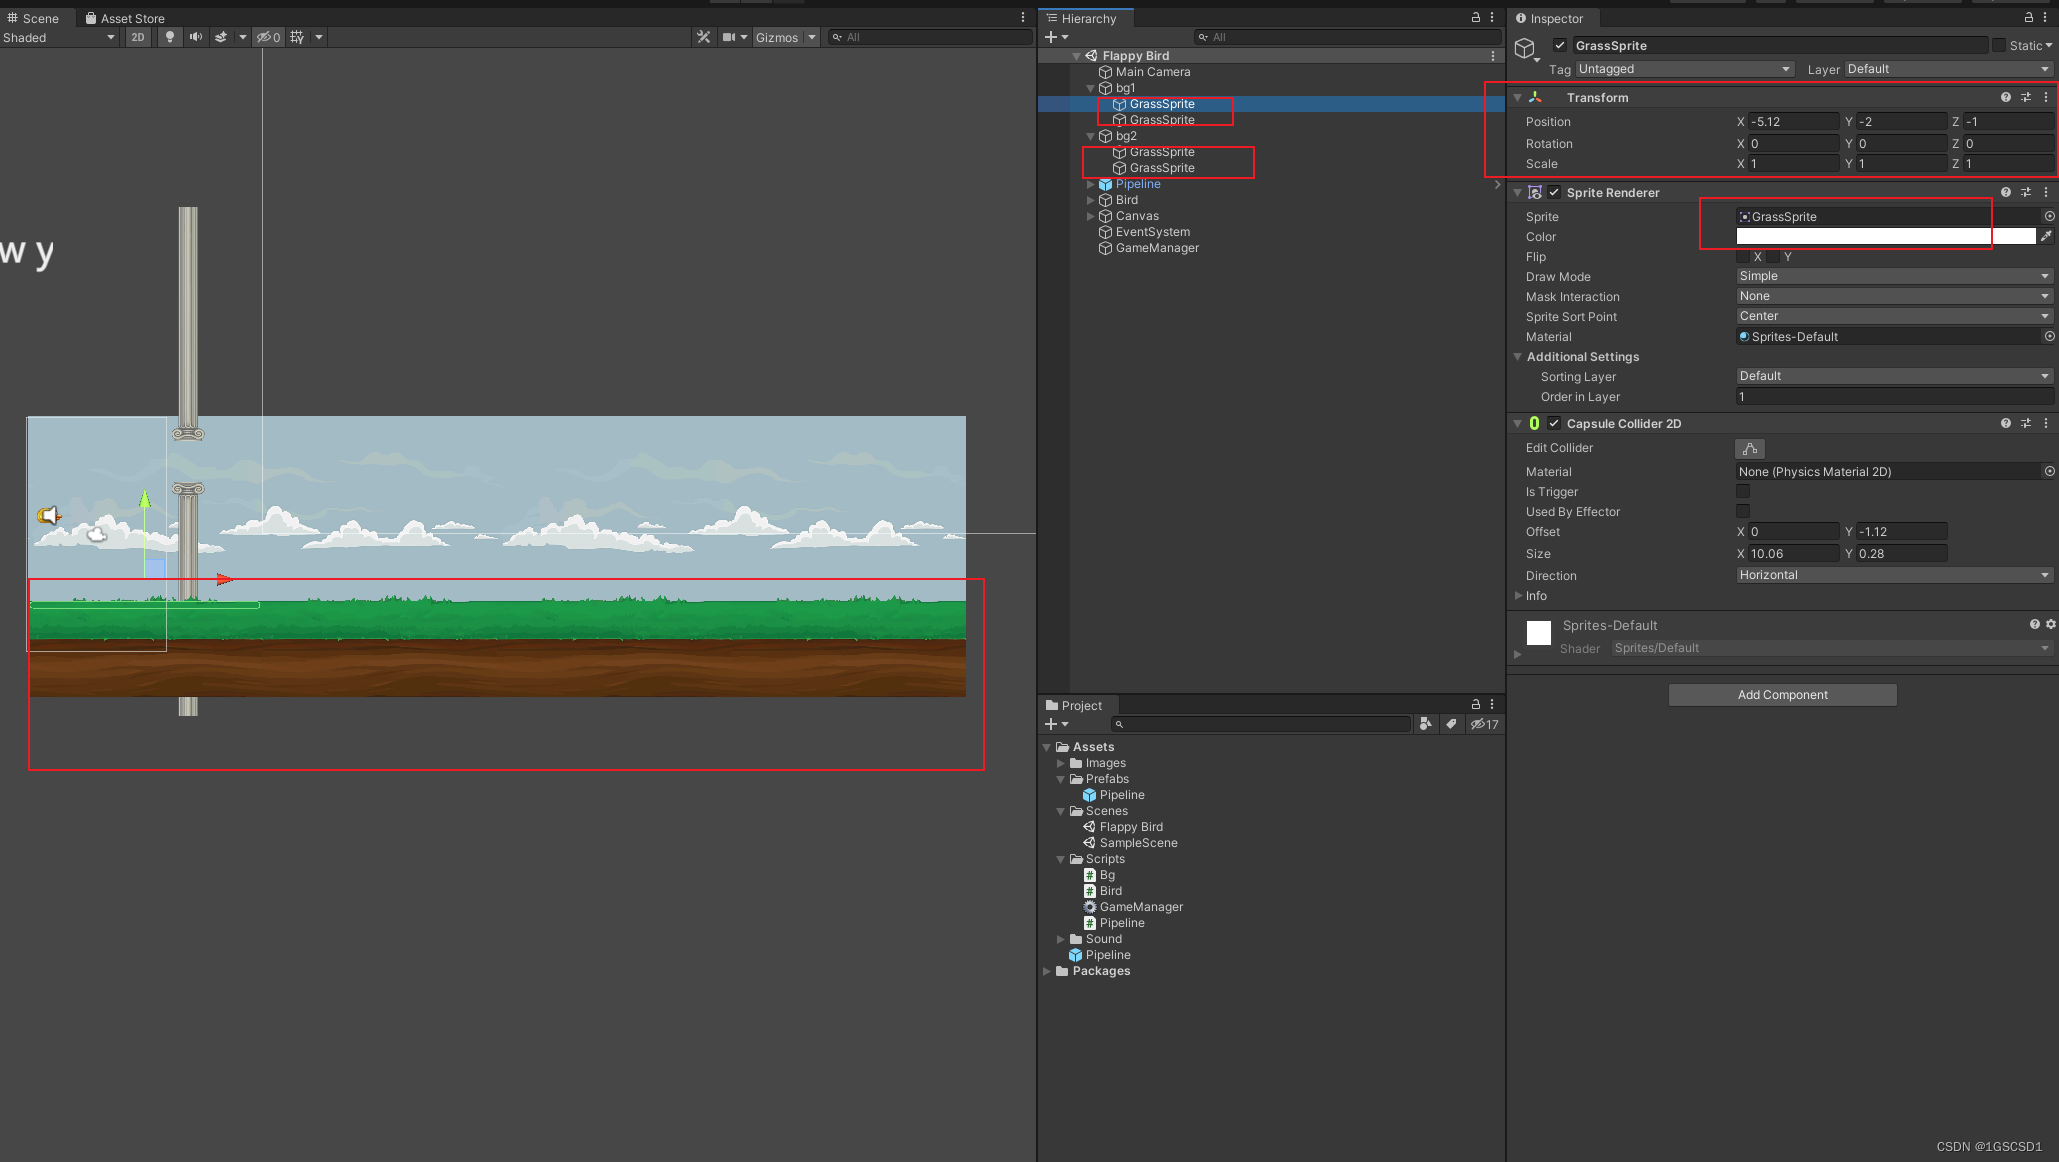
Task: Switch to the Asset Store tab
Action: [125, 17]
